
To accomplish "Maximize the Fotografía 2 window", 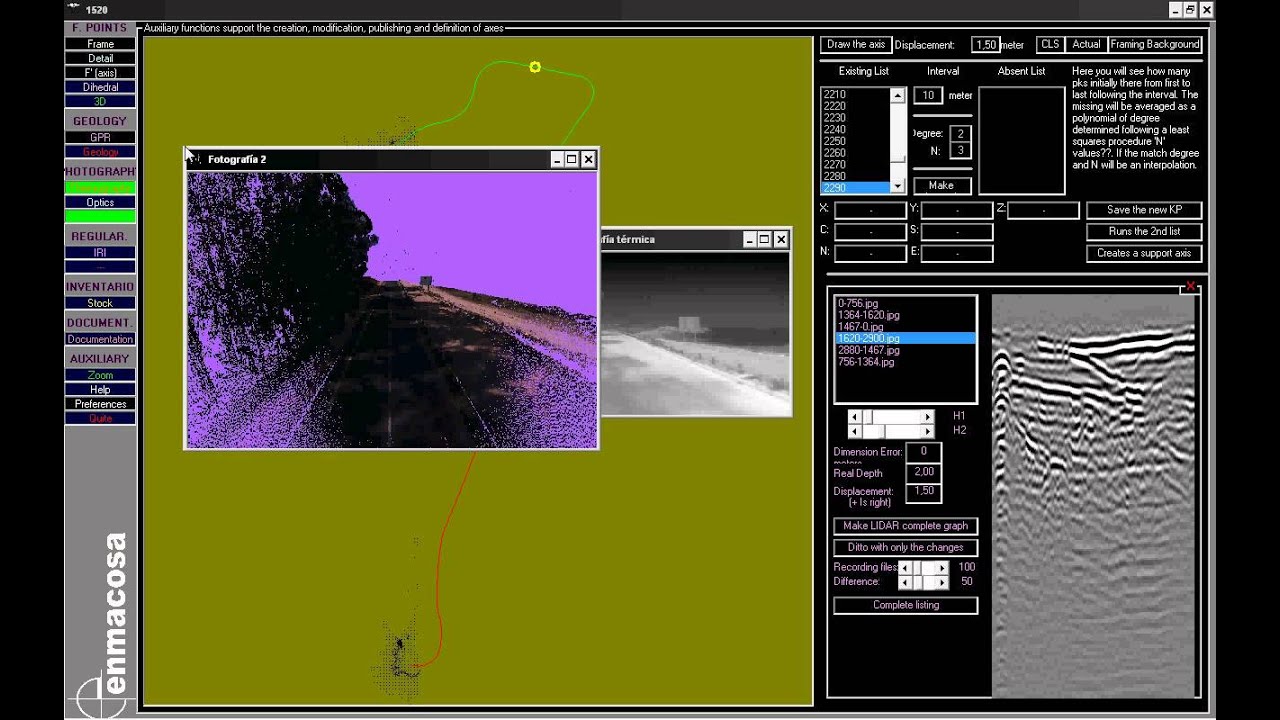I will tap(572, 159).
